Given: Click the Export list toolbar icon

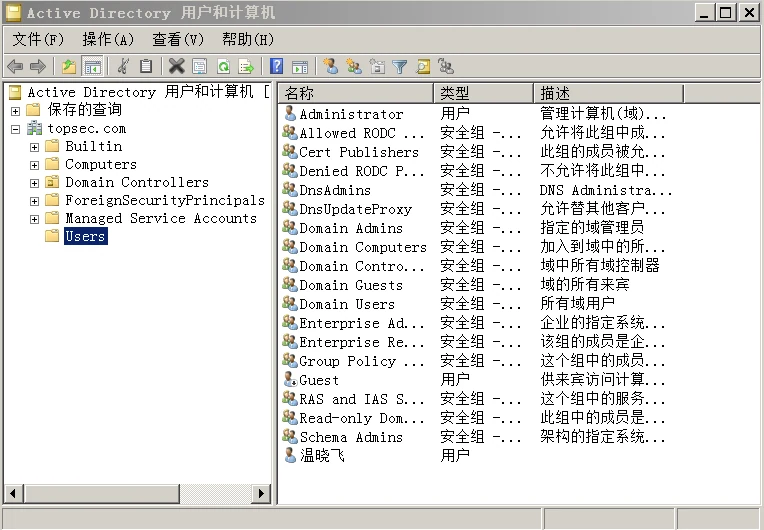Looking at the screenshot, I should click(246, 66).
